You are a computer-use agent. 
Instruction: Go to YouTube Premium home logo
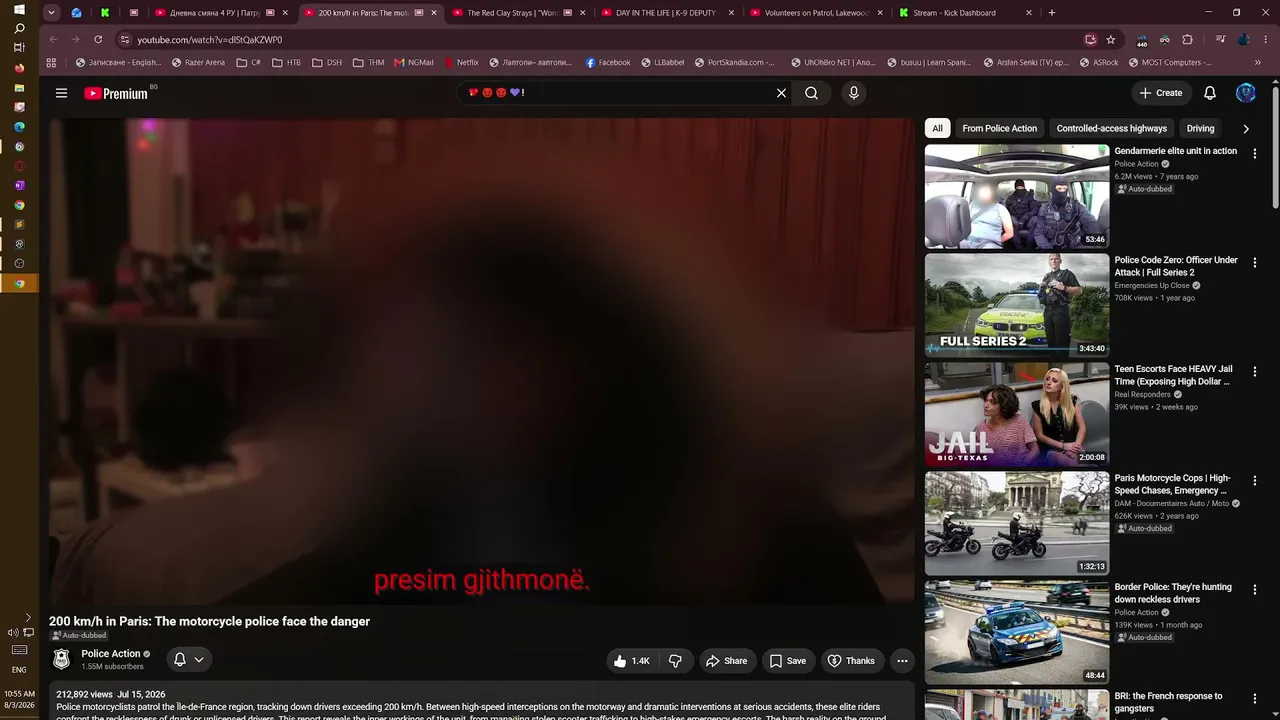click(x=116, y=93)
